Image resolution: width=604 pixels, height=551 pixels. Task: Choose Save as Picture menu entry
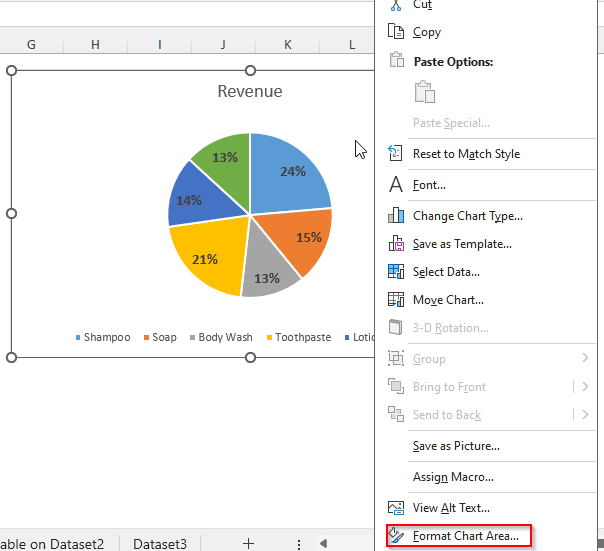coord(456,446)
